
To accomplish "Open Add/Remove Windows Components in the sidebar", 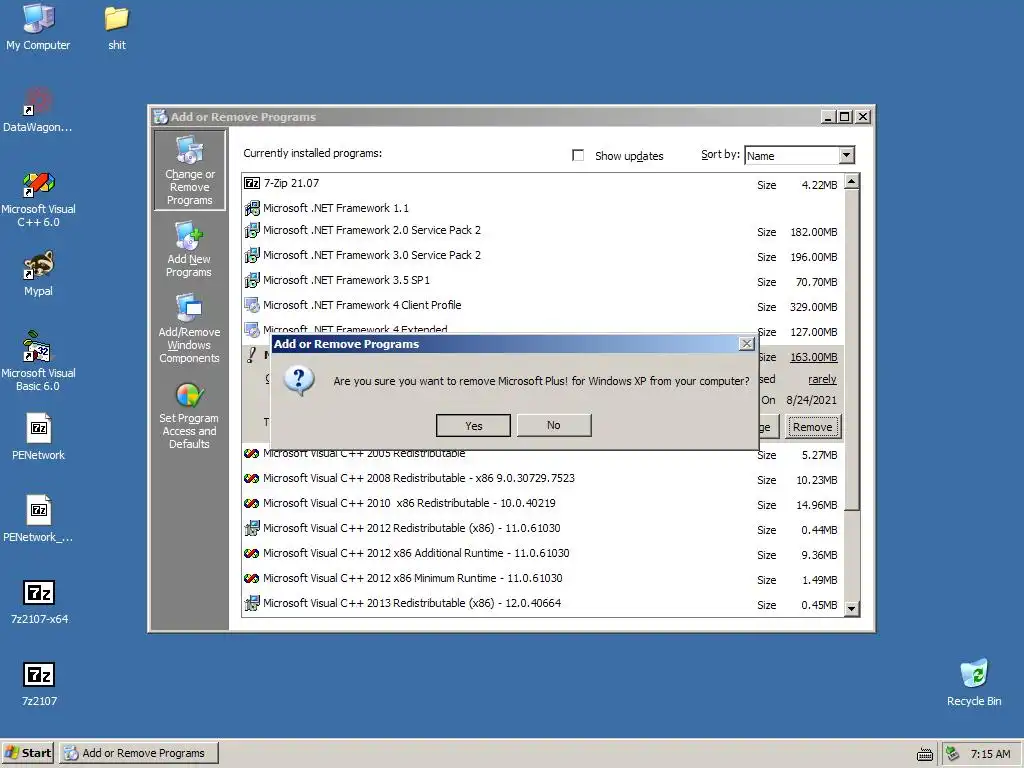I will (x=189, y=328).
